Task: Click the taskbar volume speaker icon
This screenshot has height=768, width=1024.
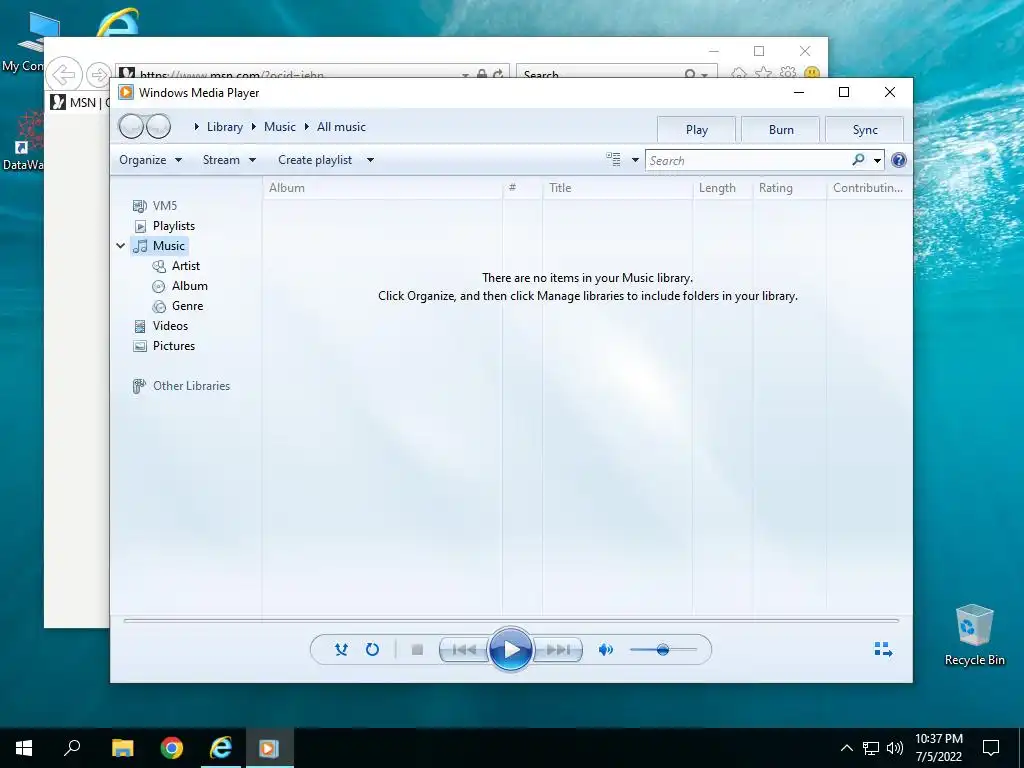Action: (x=895, y=748)
